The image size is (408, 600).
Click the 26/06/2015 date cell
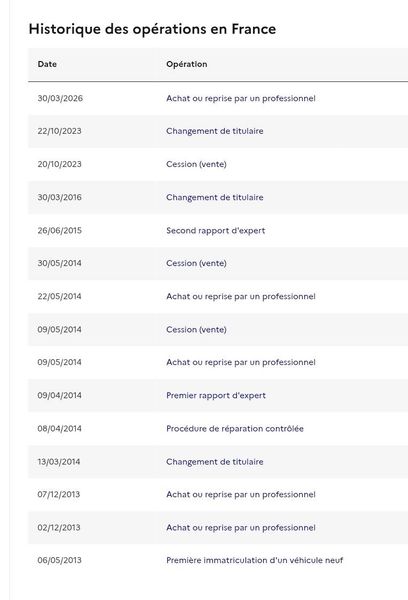pyautogui.click(x=59, y=230)
